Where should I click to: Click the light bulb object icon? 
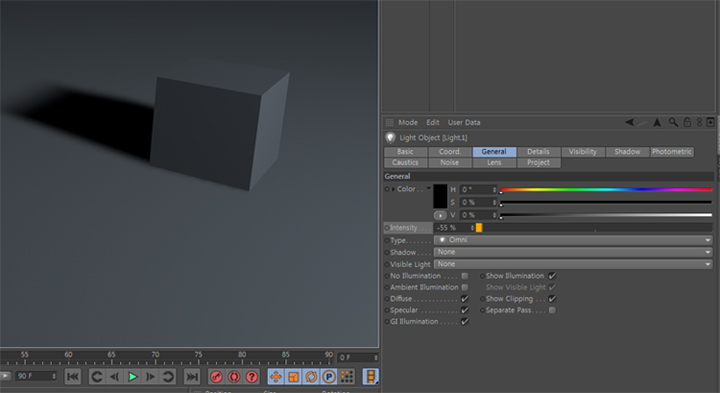[x=390, y=137]
